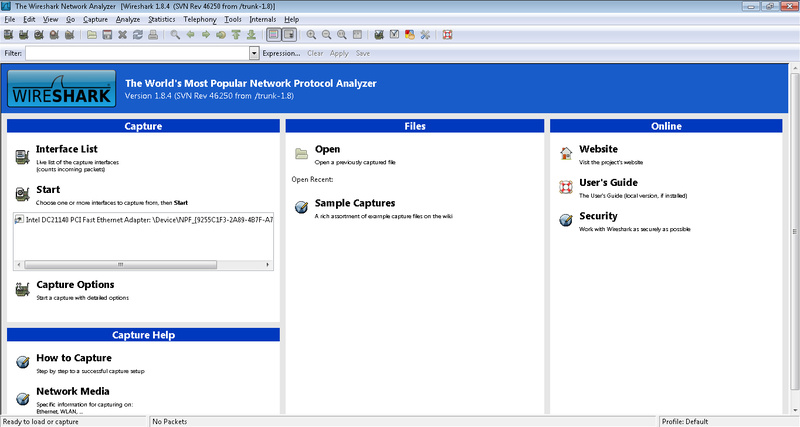This screenshot has height=427, width=800.
Task: Open the Edit menu
Action: (x=29, y=19)
